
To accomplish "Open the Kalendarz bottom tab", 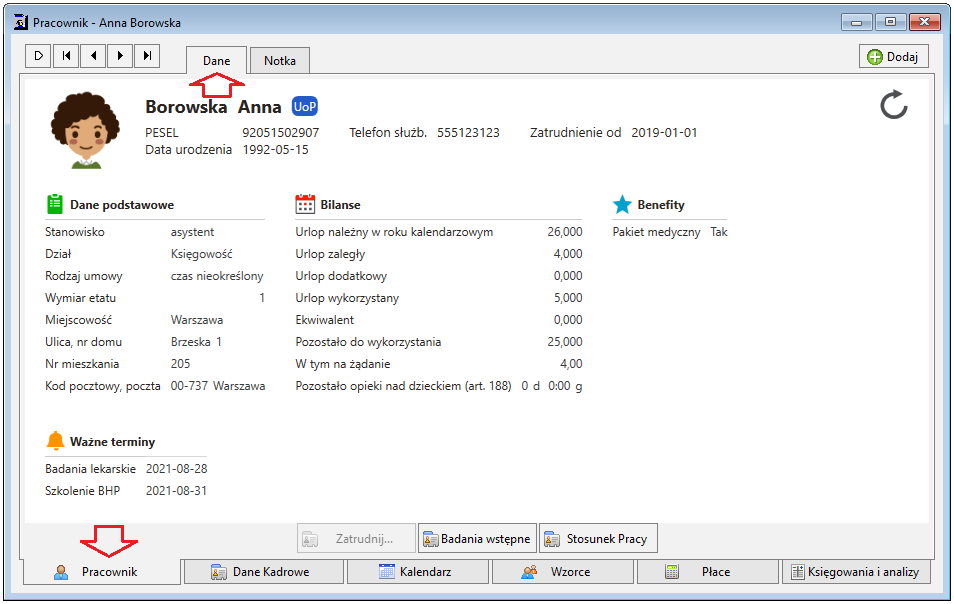I will 417,572.
